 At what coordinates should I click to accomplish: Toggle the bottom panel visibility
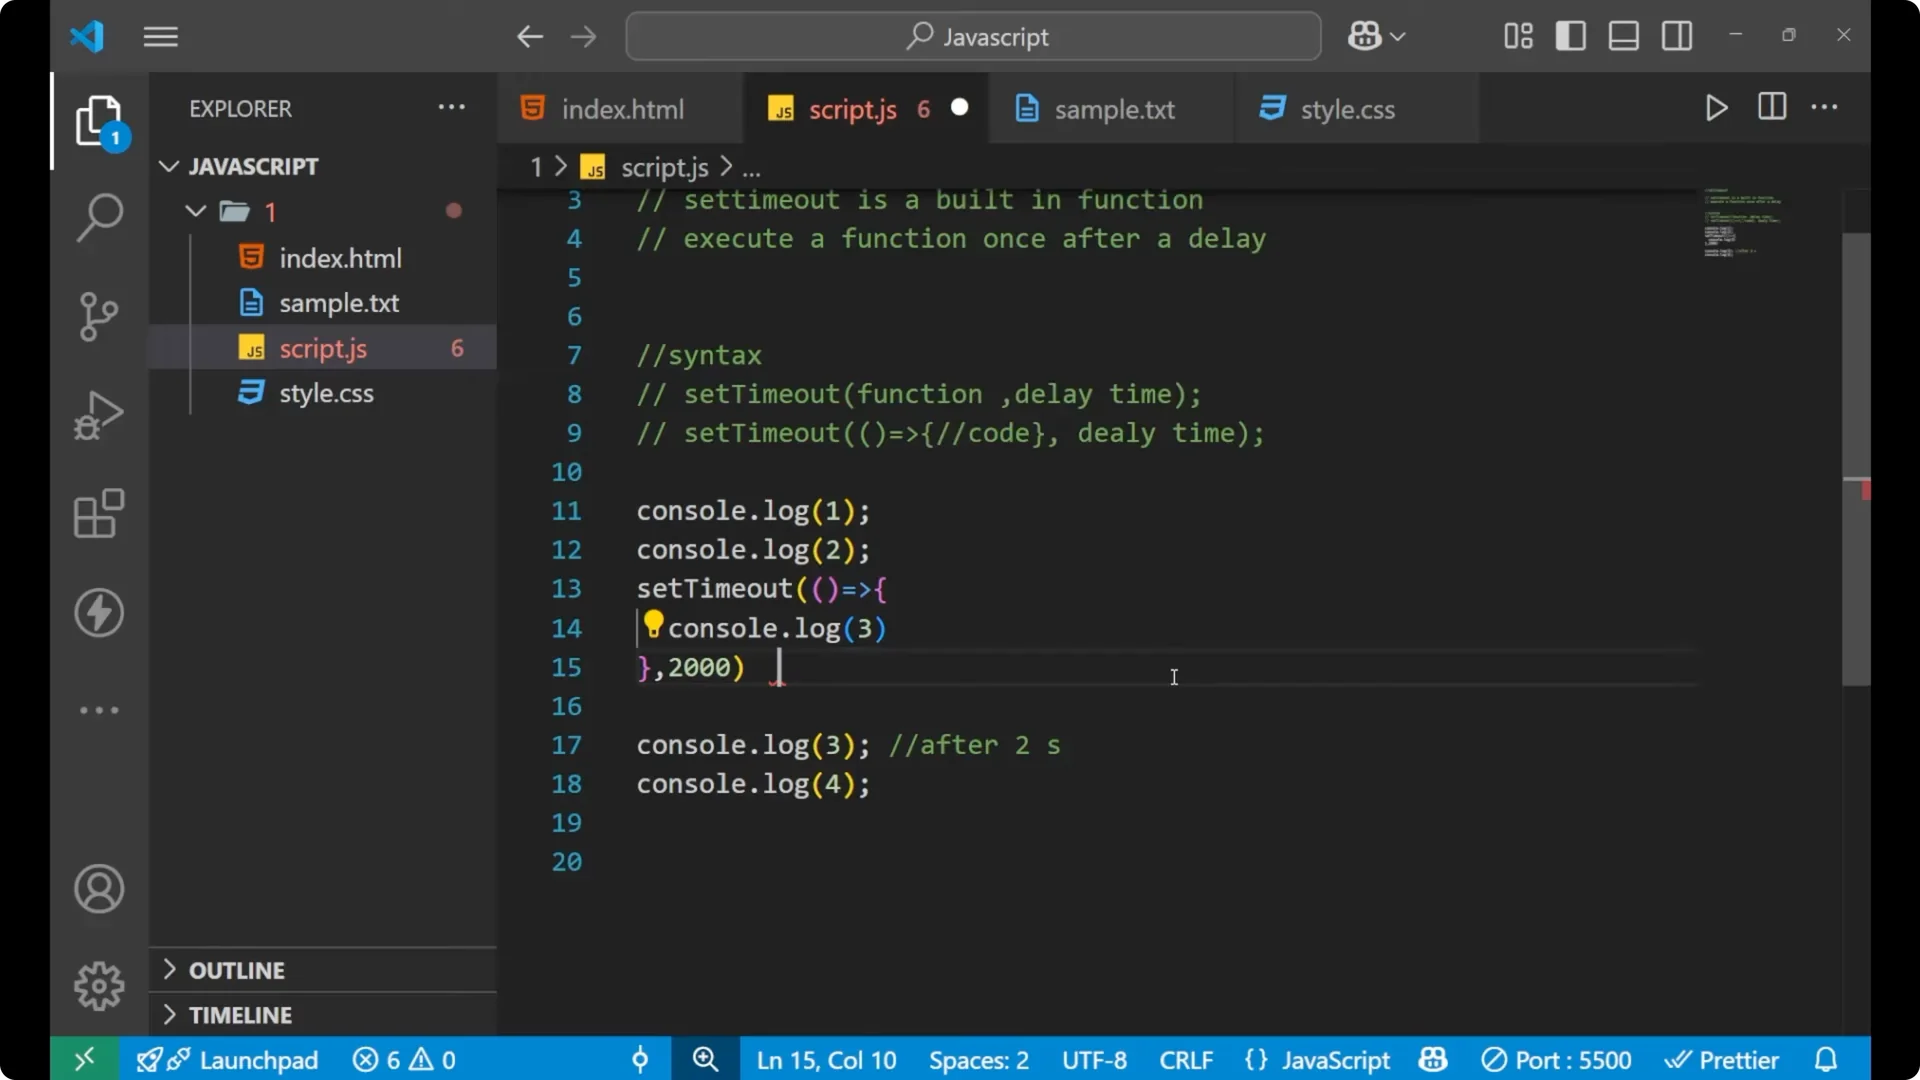pos(1622,35)
